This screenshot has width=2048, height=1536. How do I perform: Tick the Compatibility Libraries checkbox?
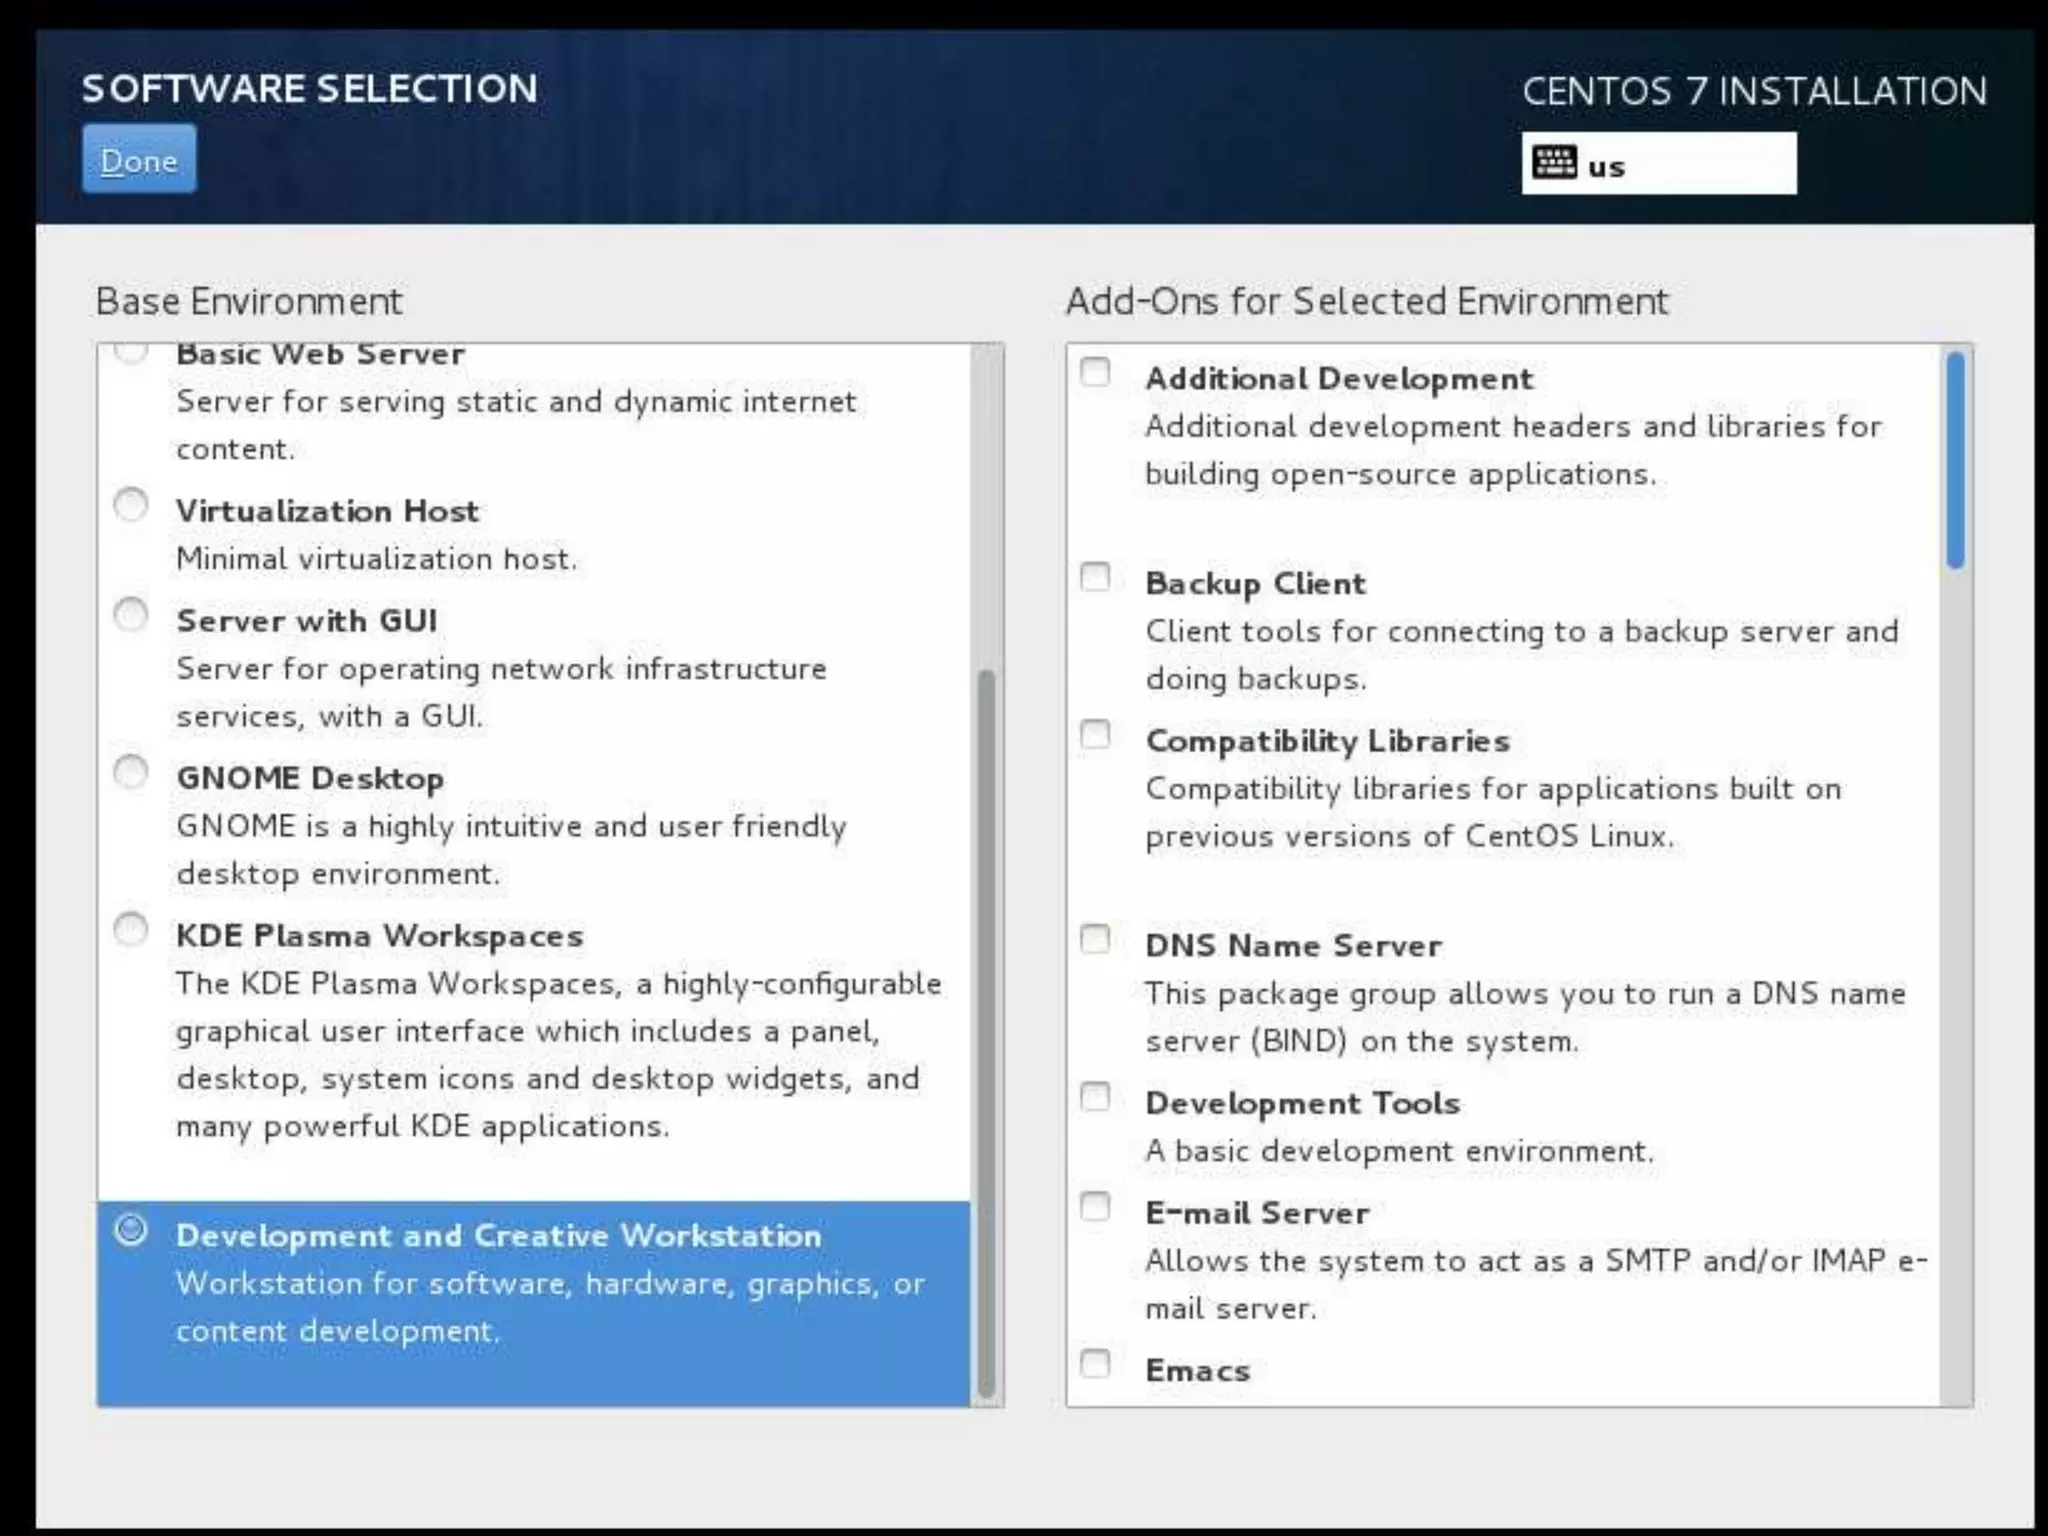[1096, 735]
